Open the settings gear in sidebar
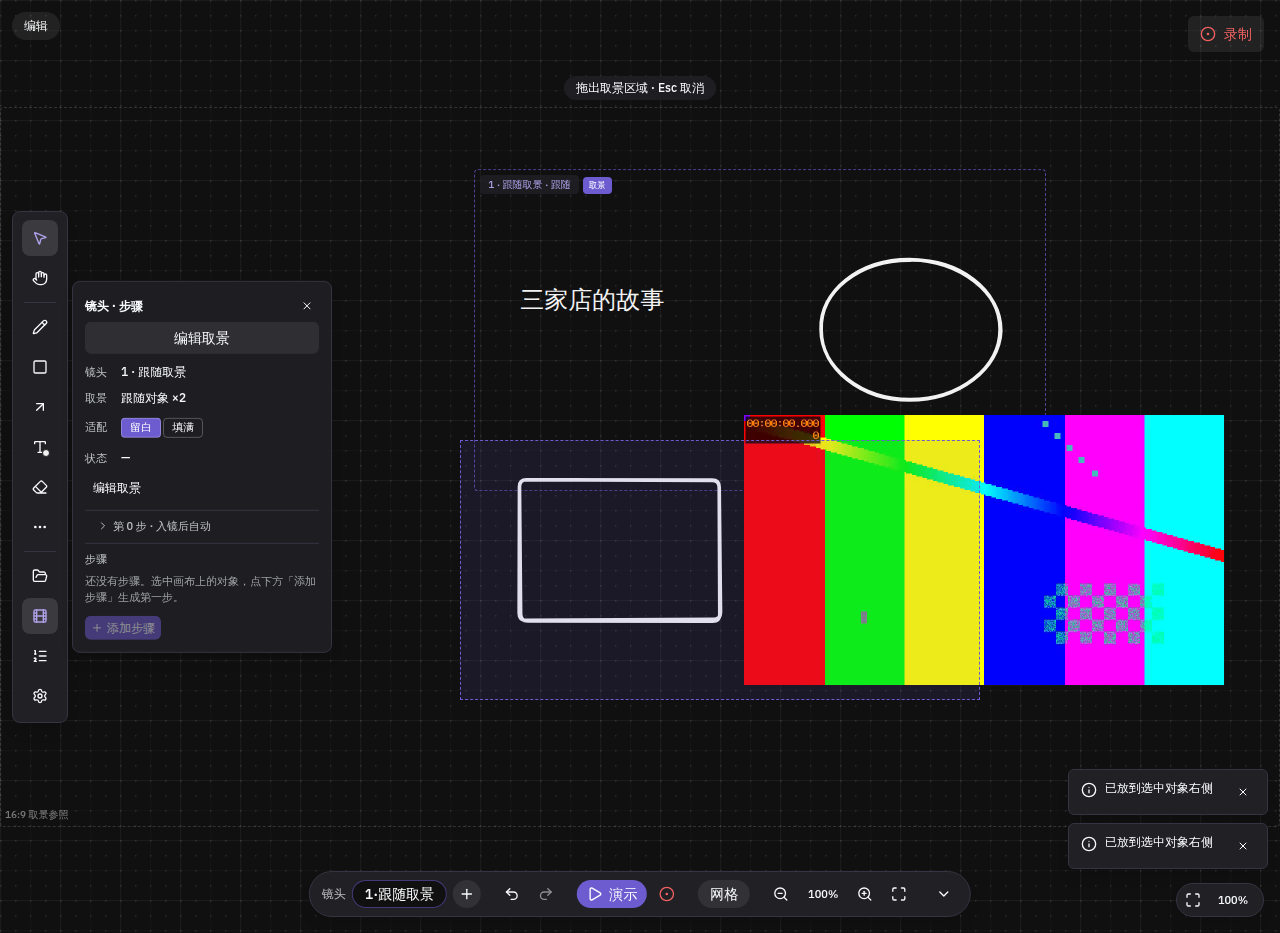This screenshot has height=933, width=1280. (x=40, y=696)
